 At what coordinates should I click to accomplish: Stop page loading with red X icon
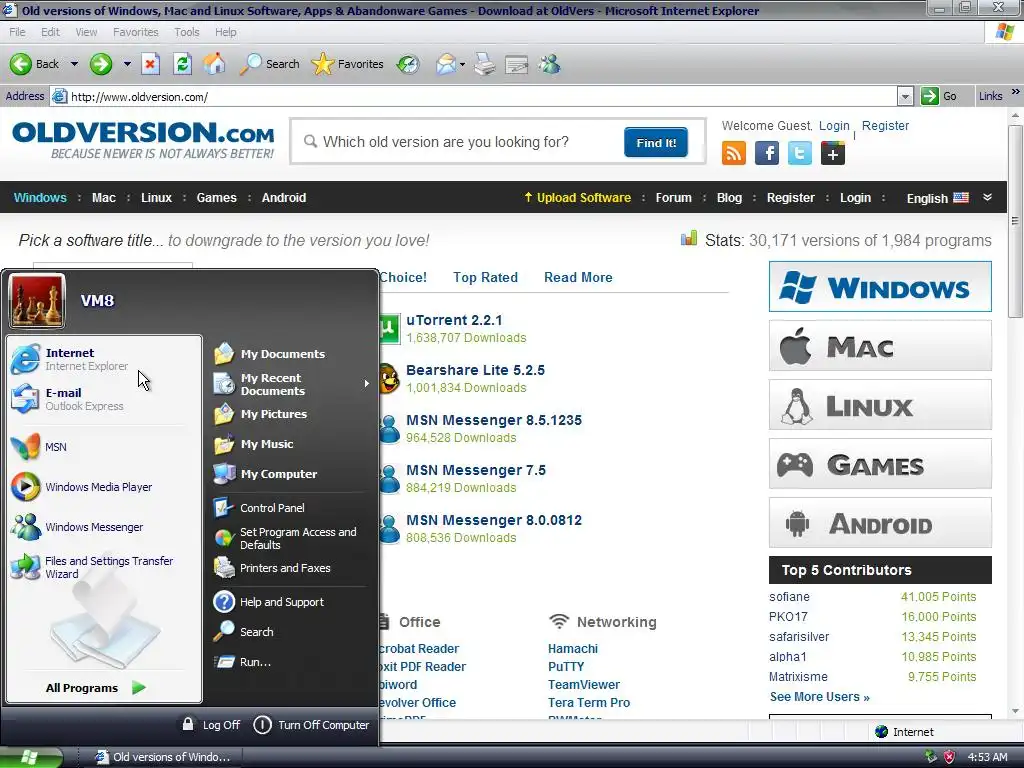tap(150, 64)
